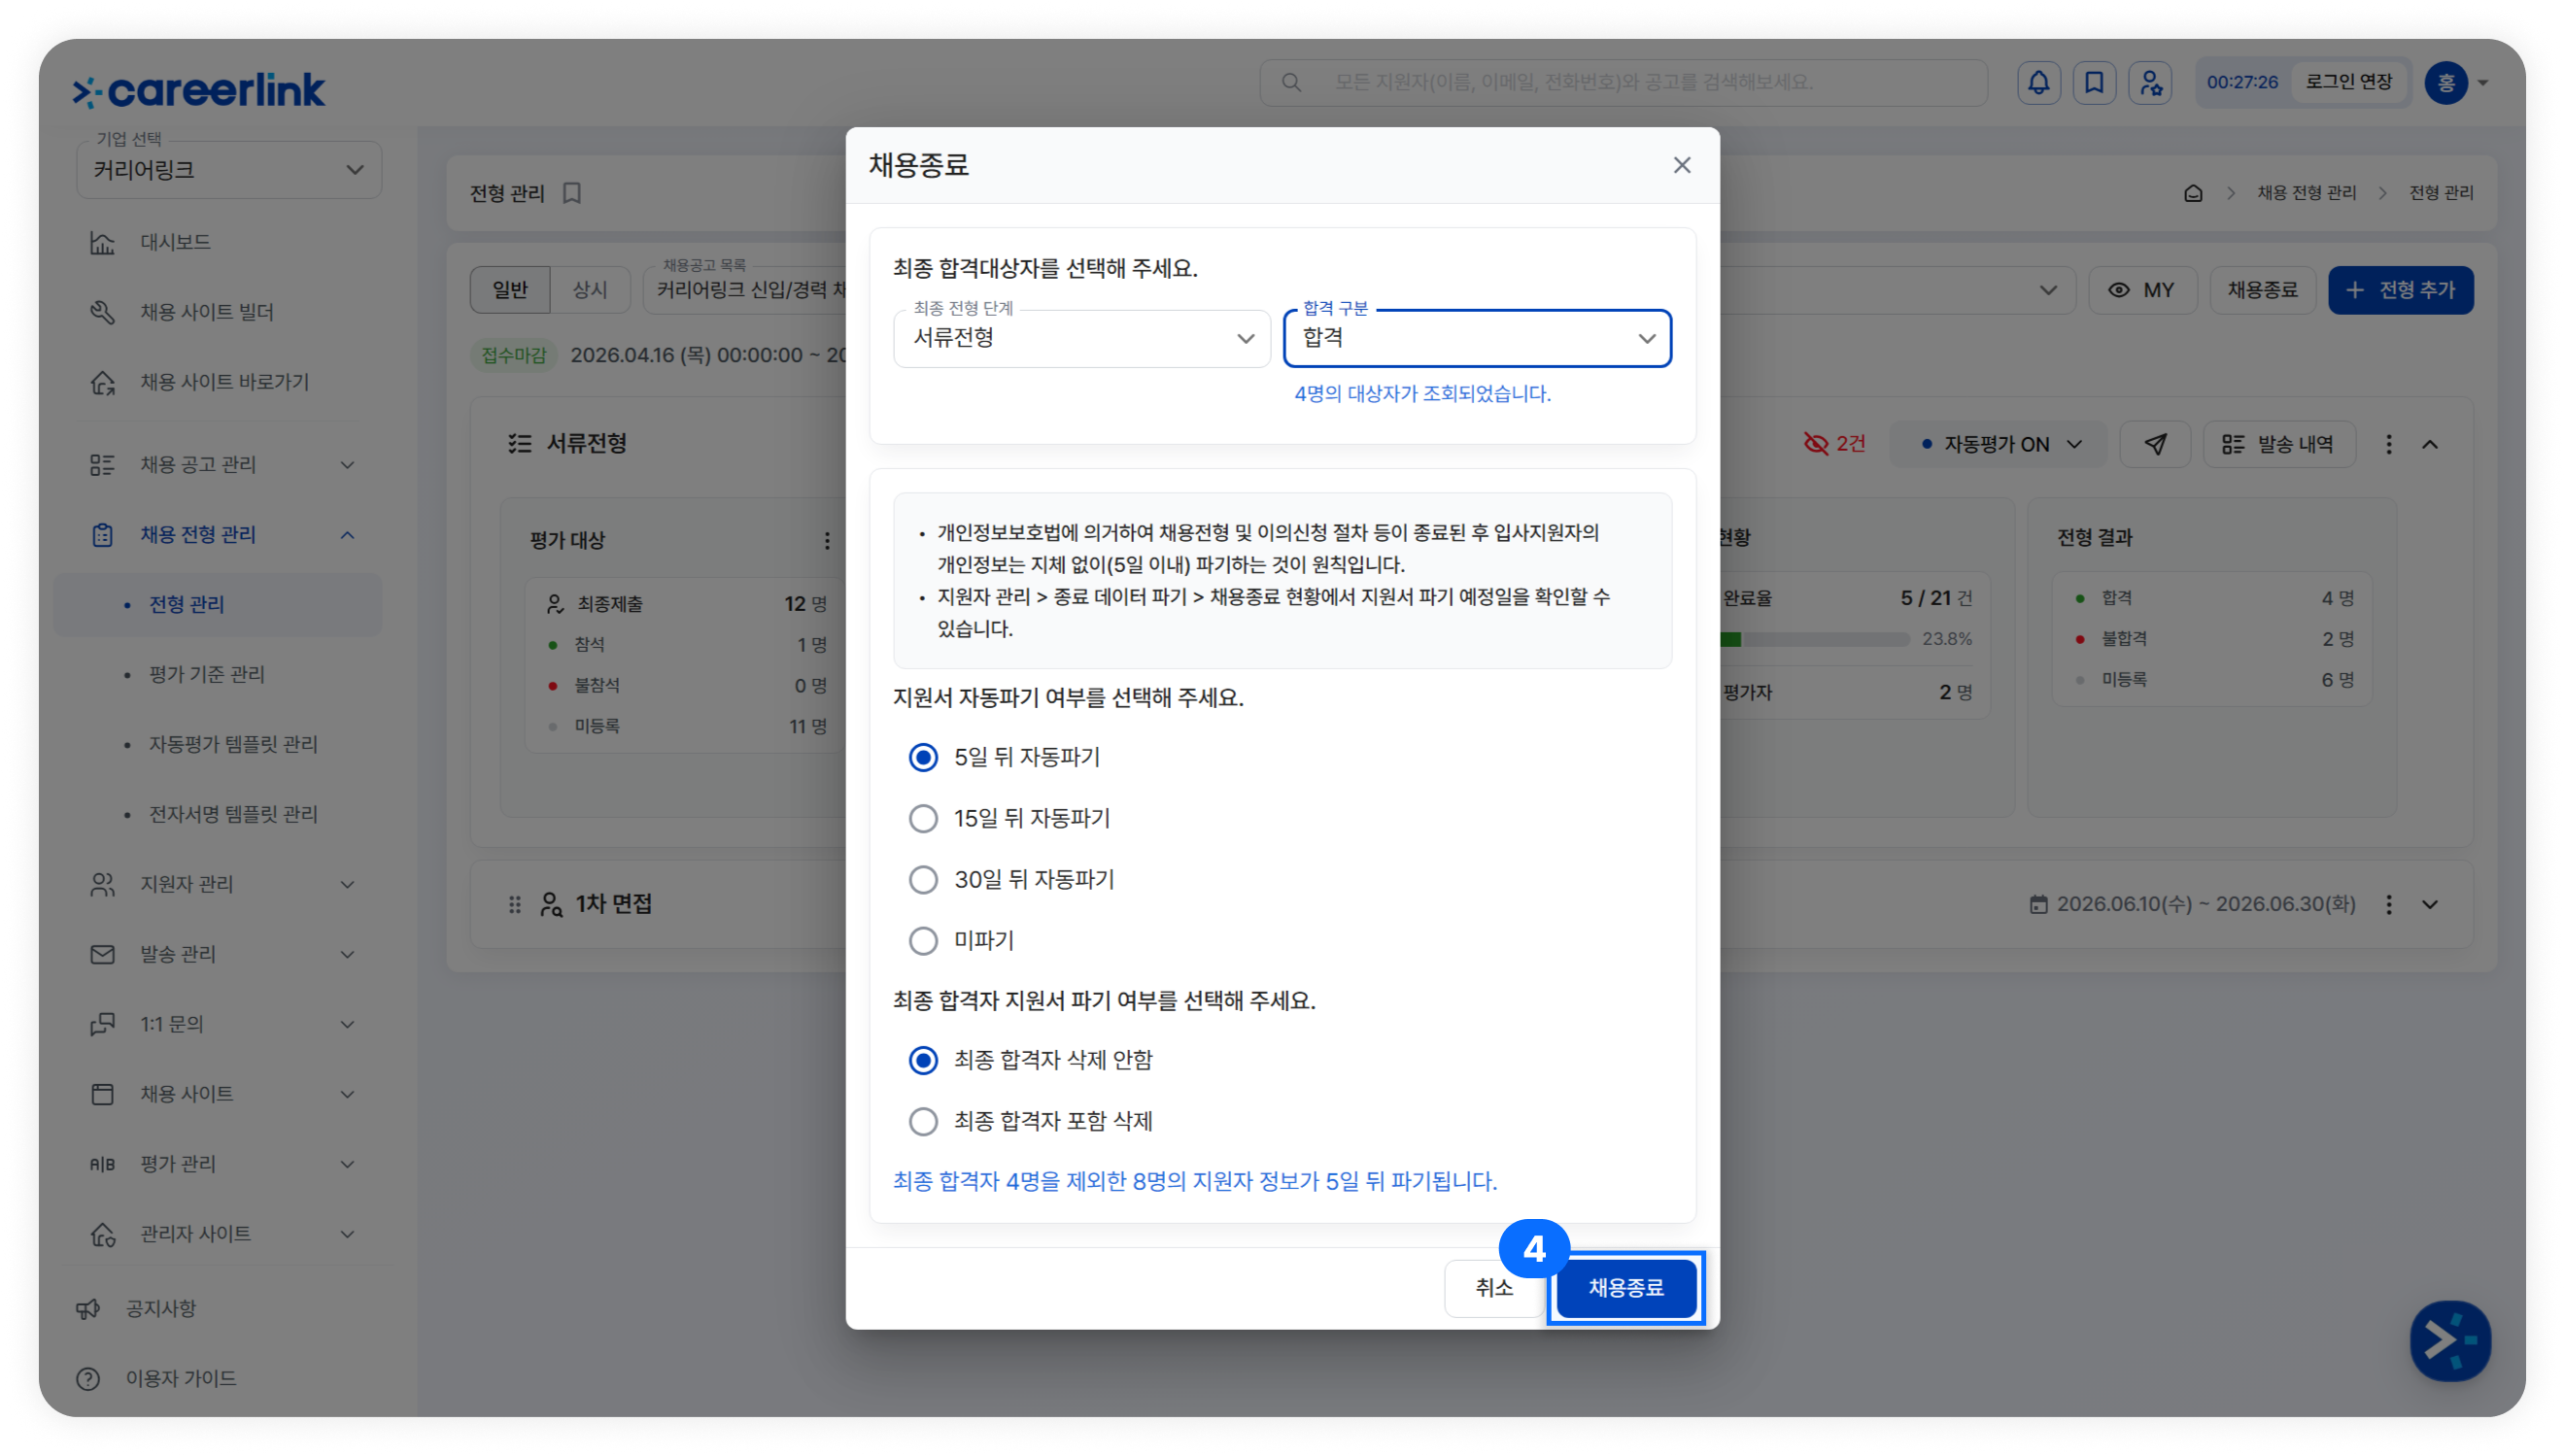Viewport: 2565px width, 1456px height.
Task: Click the 1차 면접 drag handle
Action: 514,904
